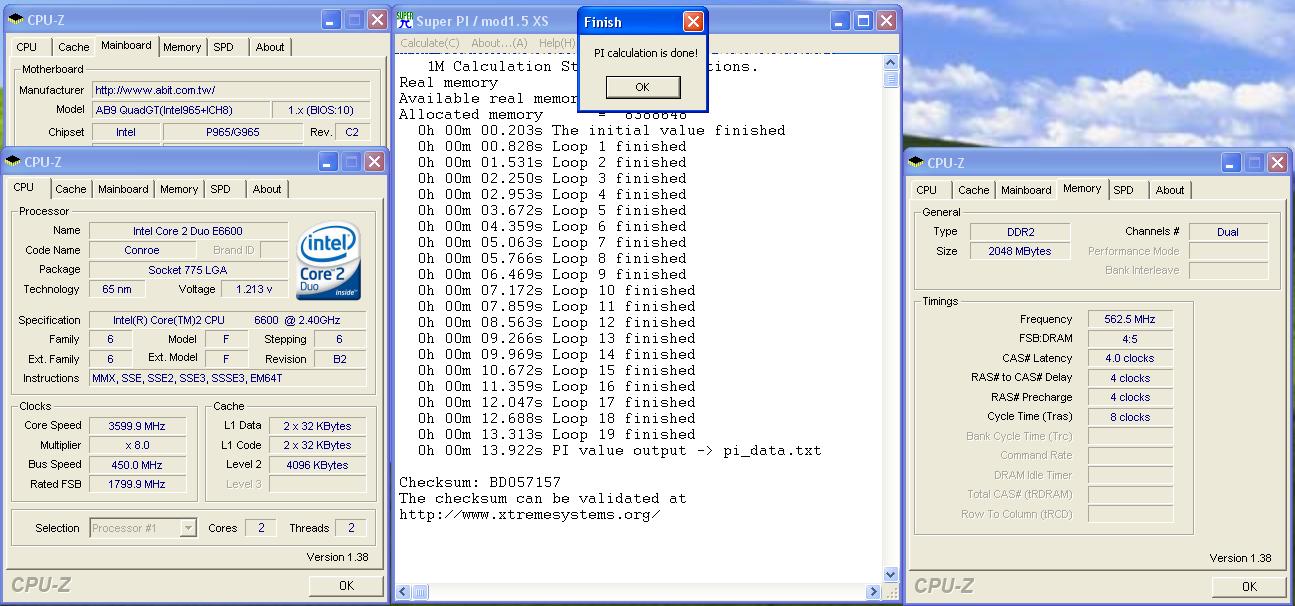Viewport: 1295px width, 606px height.
Task: Click the Bus Speed value 450.0 MHz
Action: click(137, 465)
